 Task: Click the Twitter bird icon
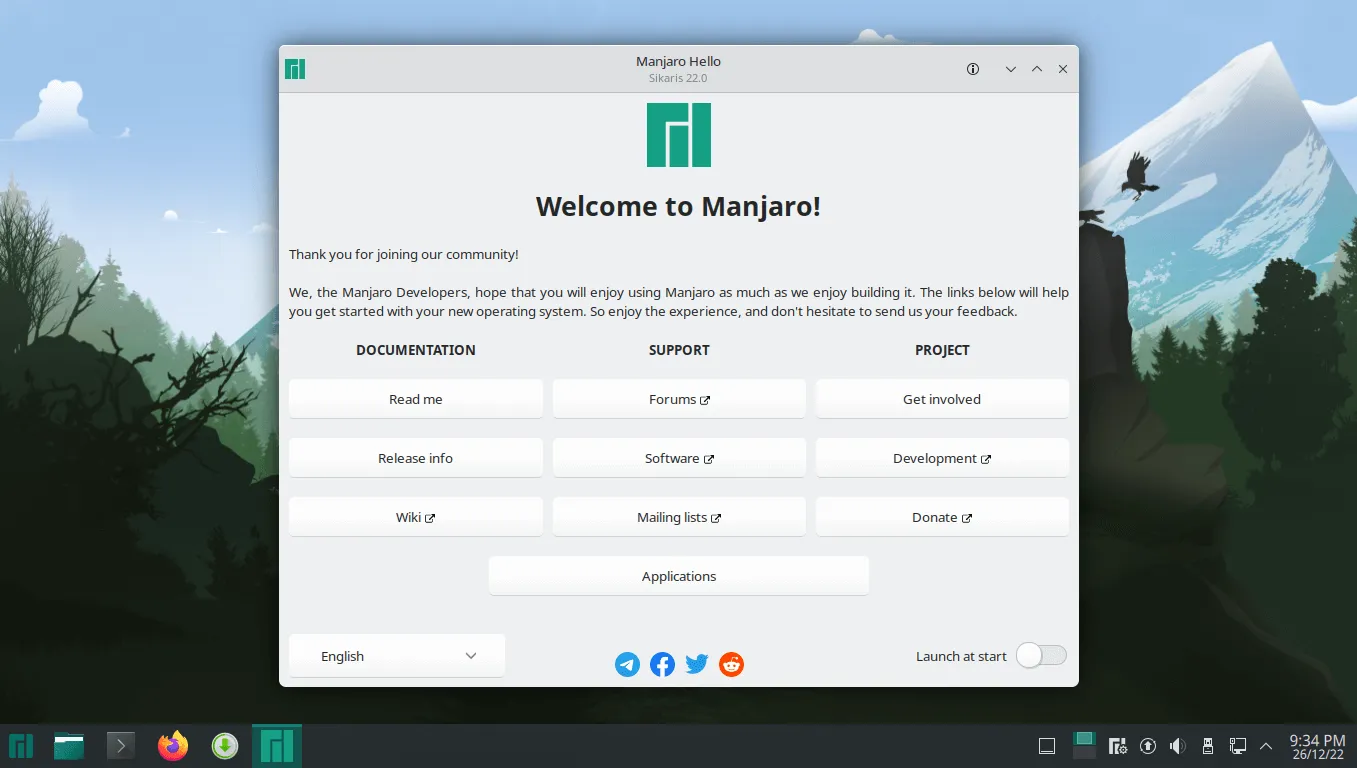697,664
